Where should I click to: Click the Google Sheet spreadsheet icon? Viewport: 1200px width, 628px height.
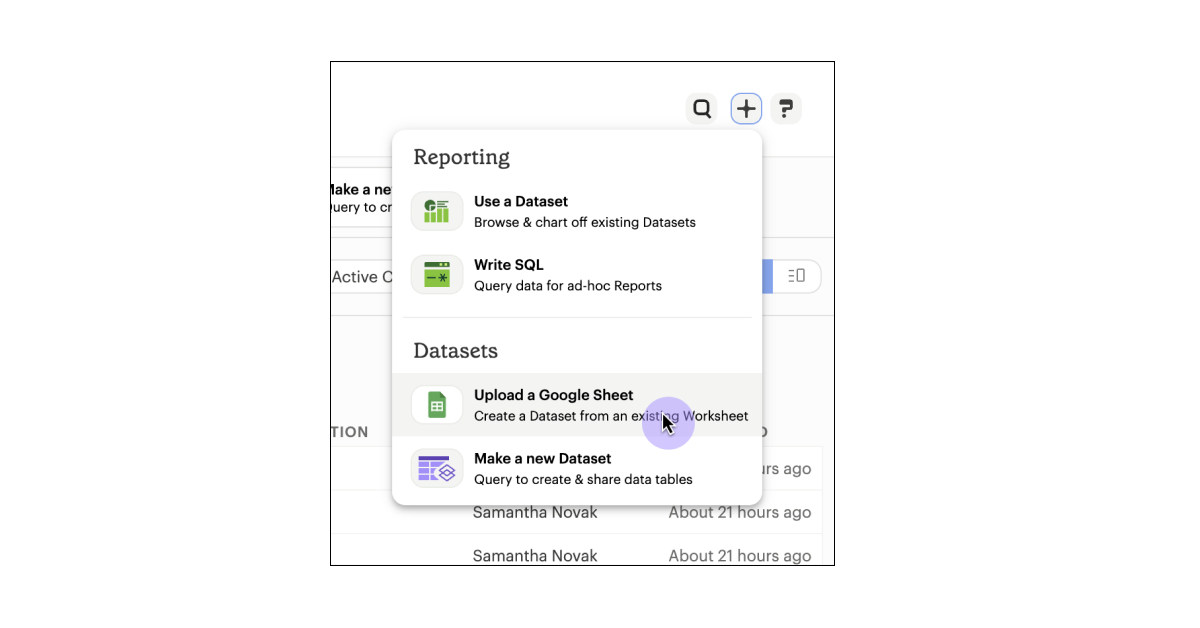437,404
